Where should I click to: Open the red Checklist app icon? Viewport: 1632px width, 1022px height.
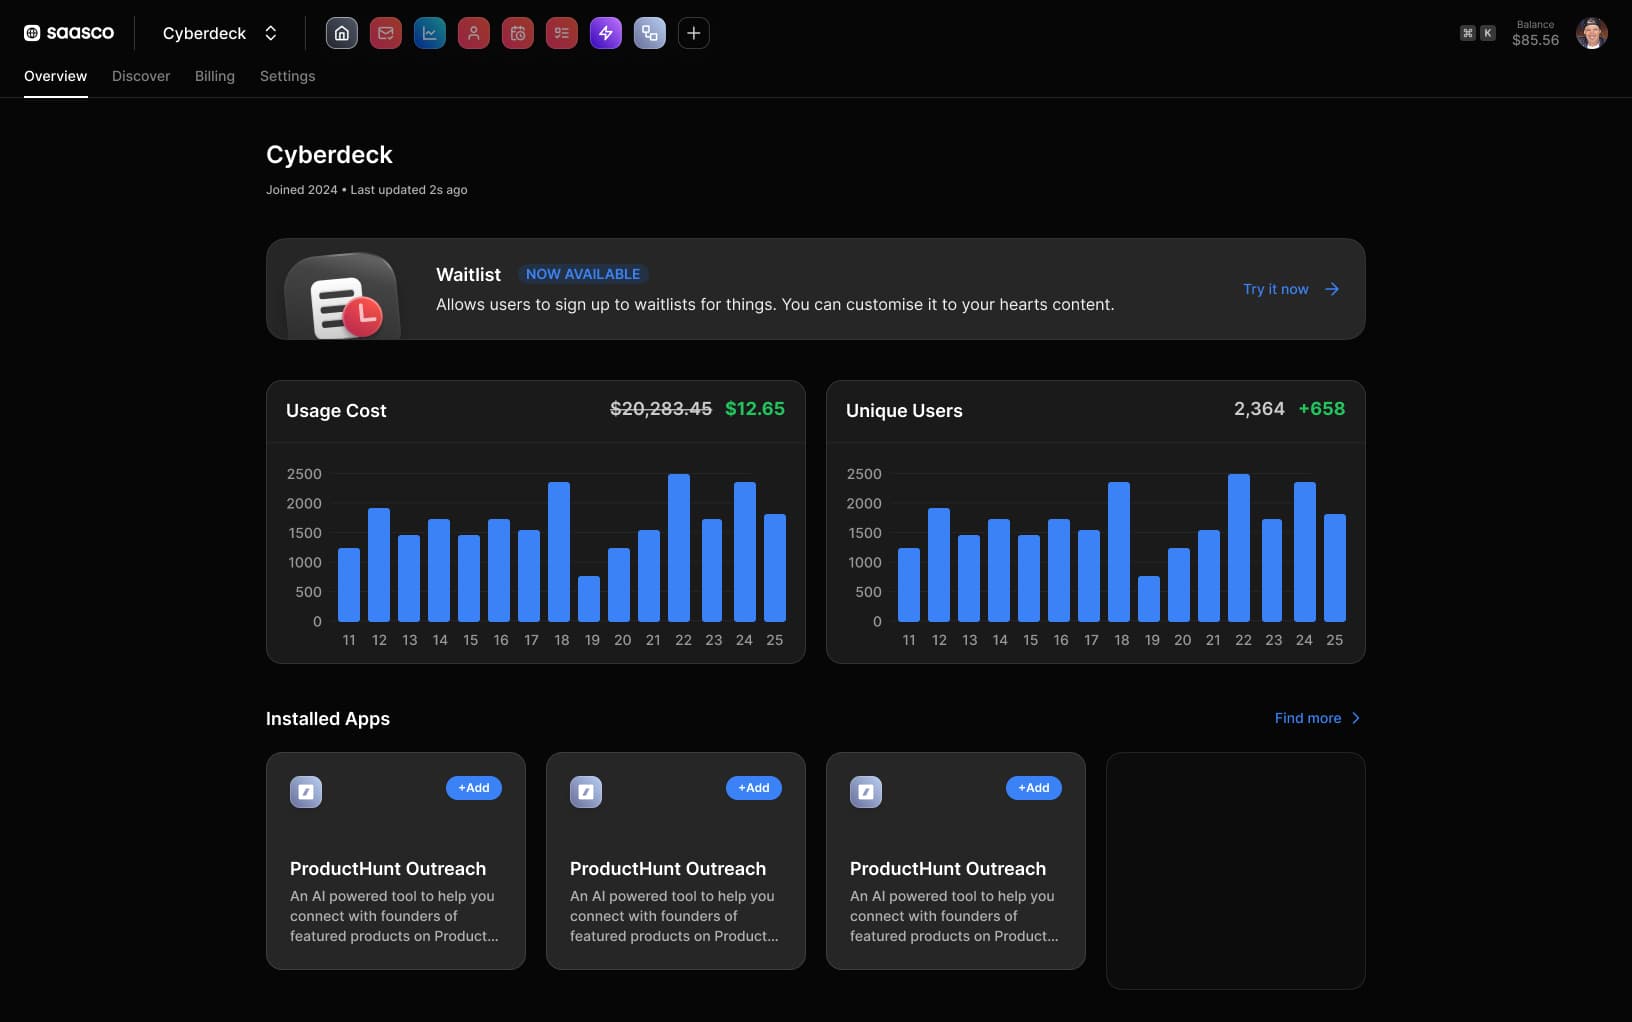(x=562, y=33)
